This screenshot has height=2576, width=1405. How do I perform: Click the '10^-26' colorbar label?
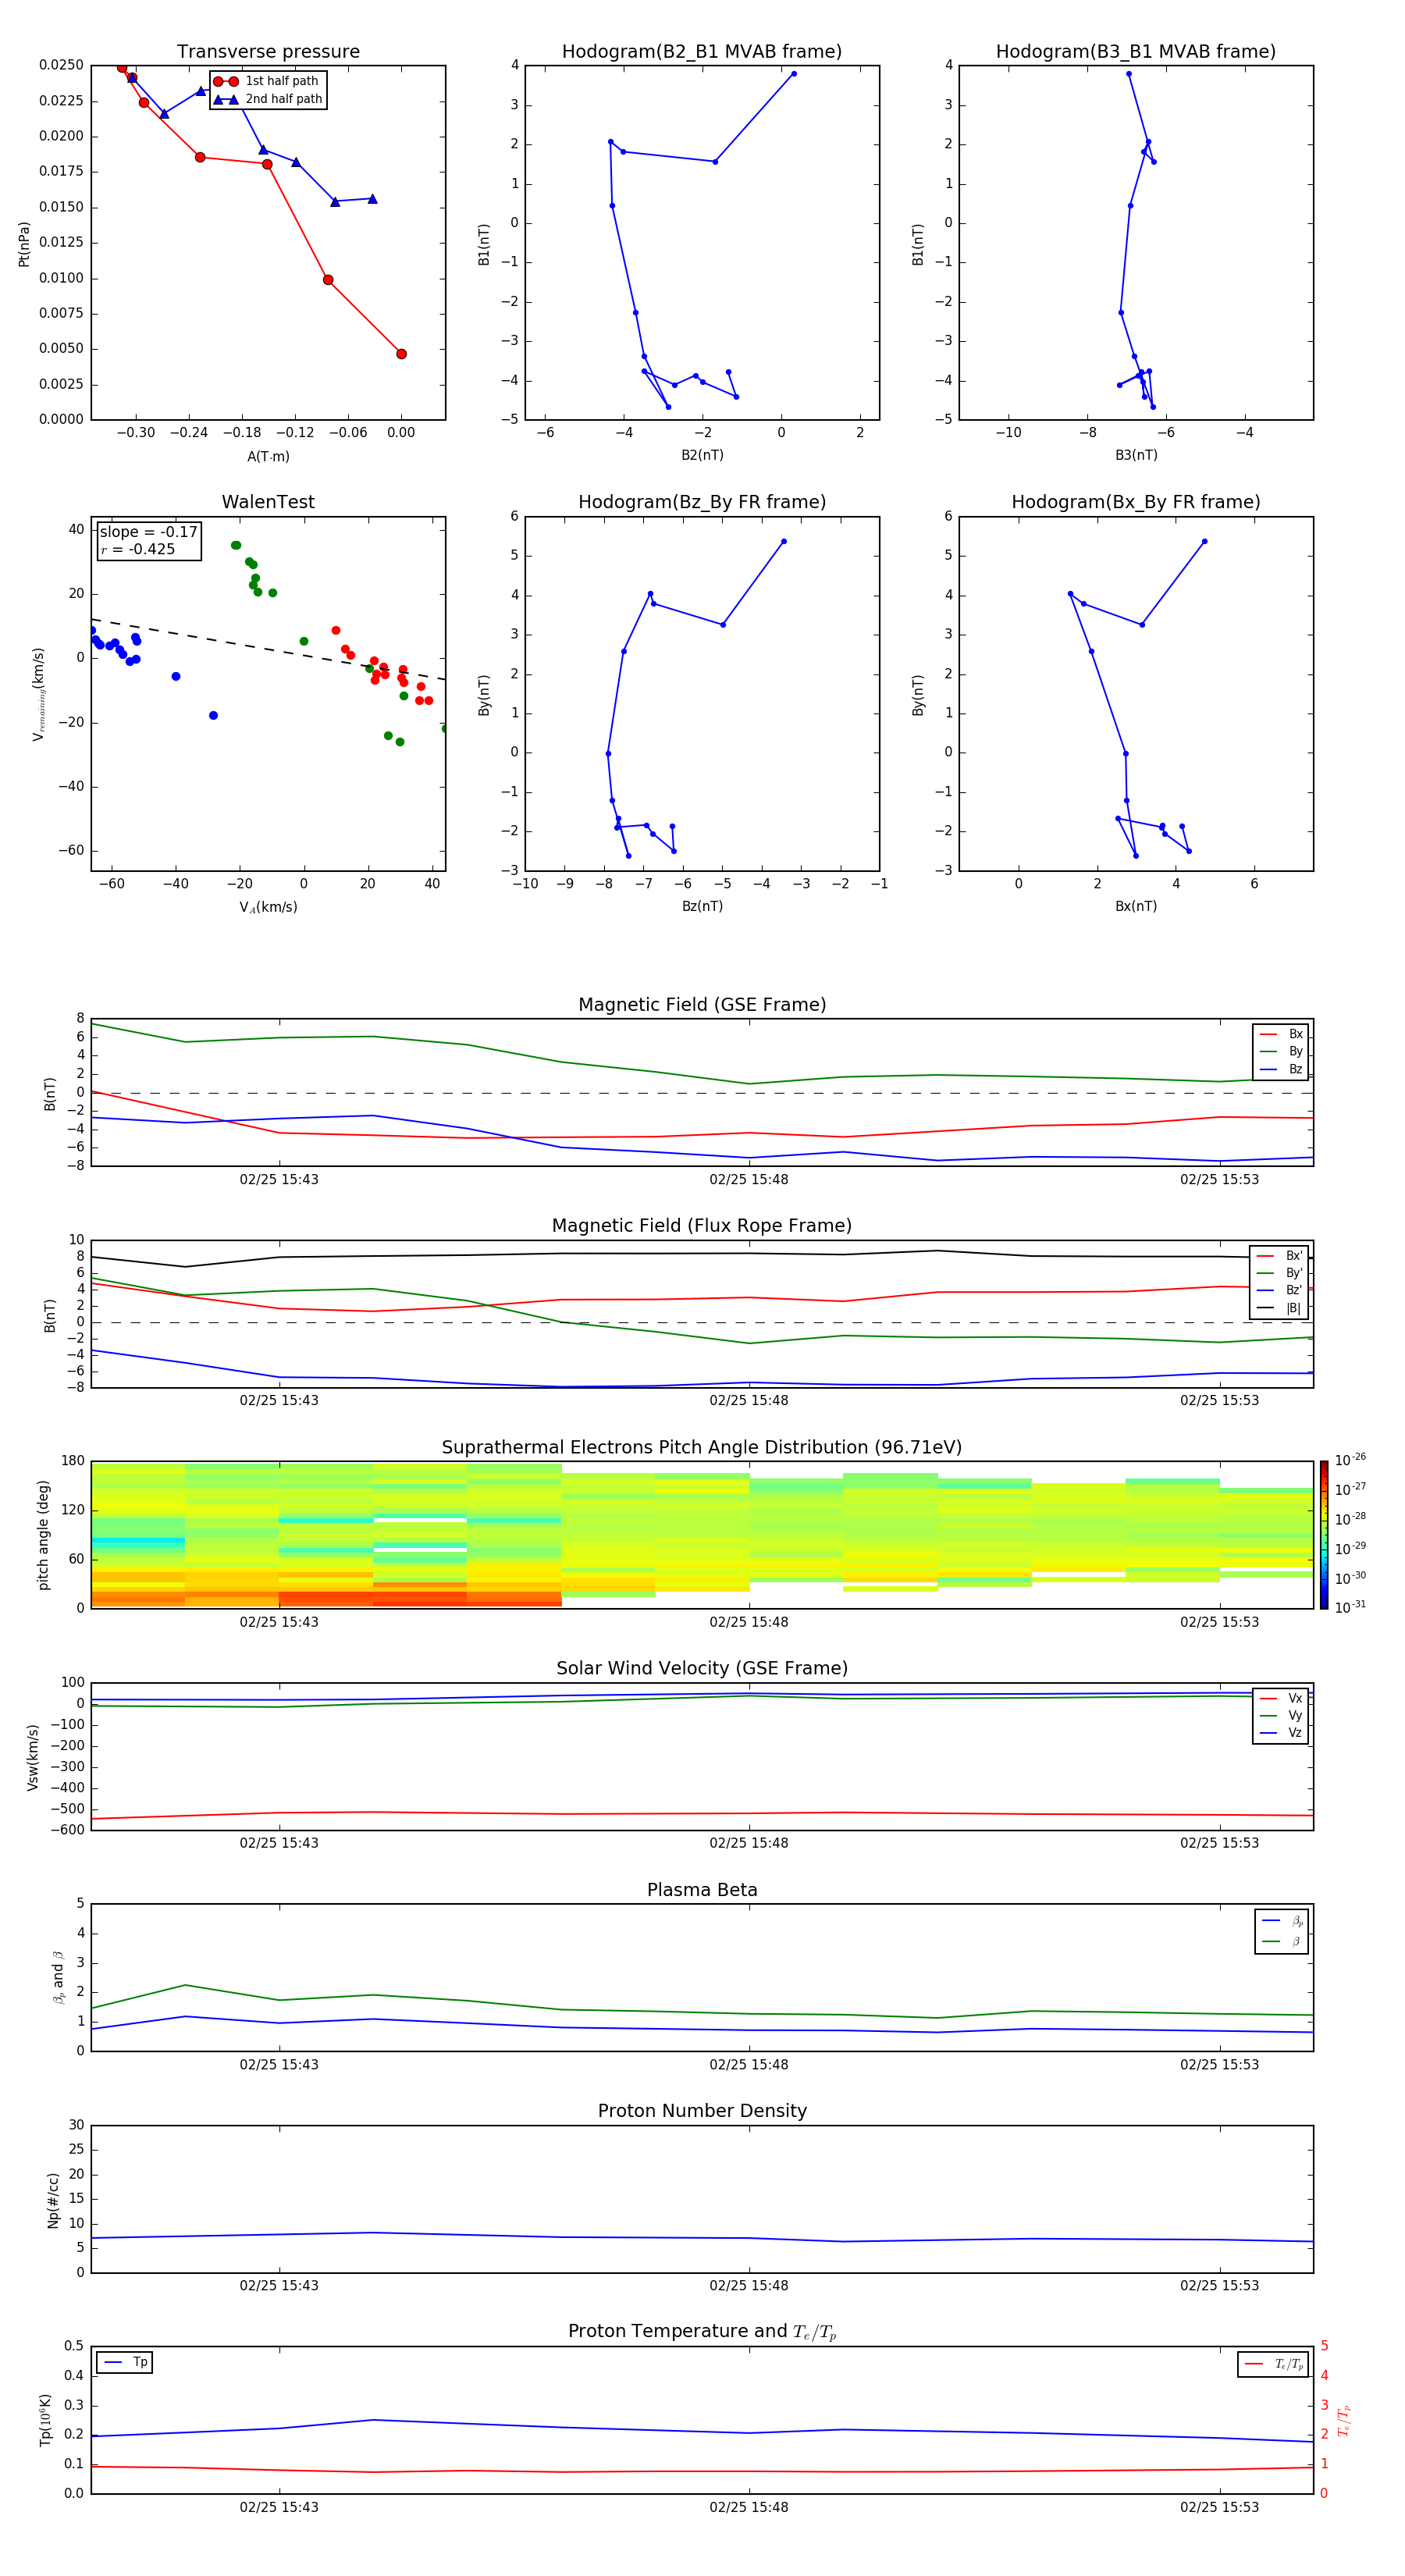point(1350,1460)
